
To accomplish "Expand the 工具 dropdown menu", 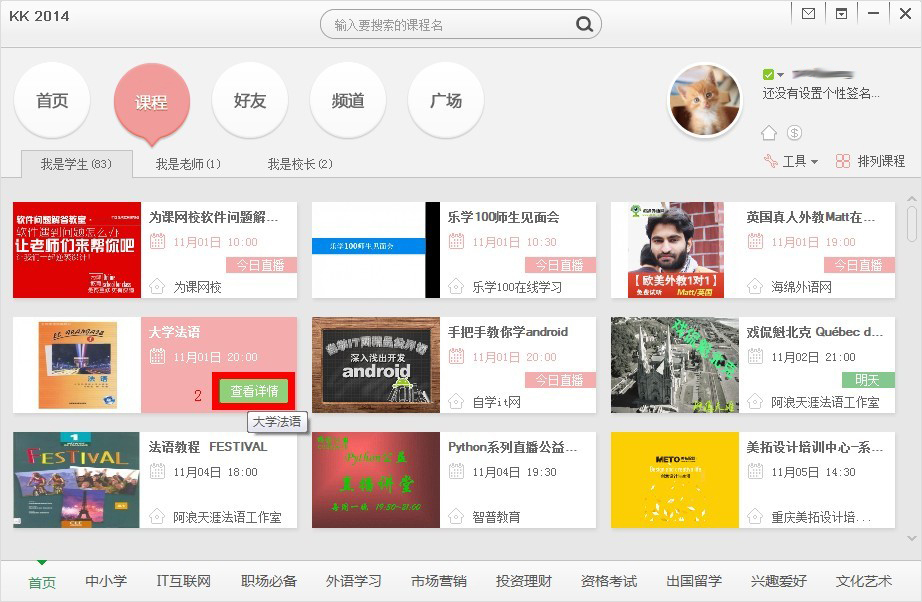I will point(814,162).
